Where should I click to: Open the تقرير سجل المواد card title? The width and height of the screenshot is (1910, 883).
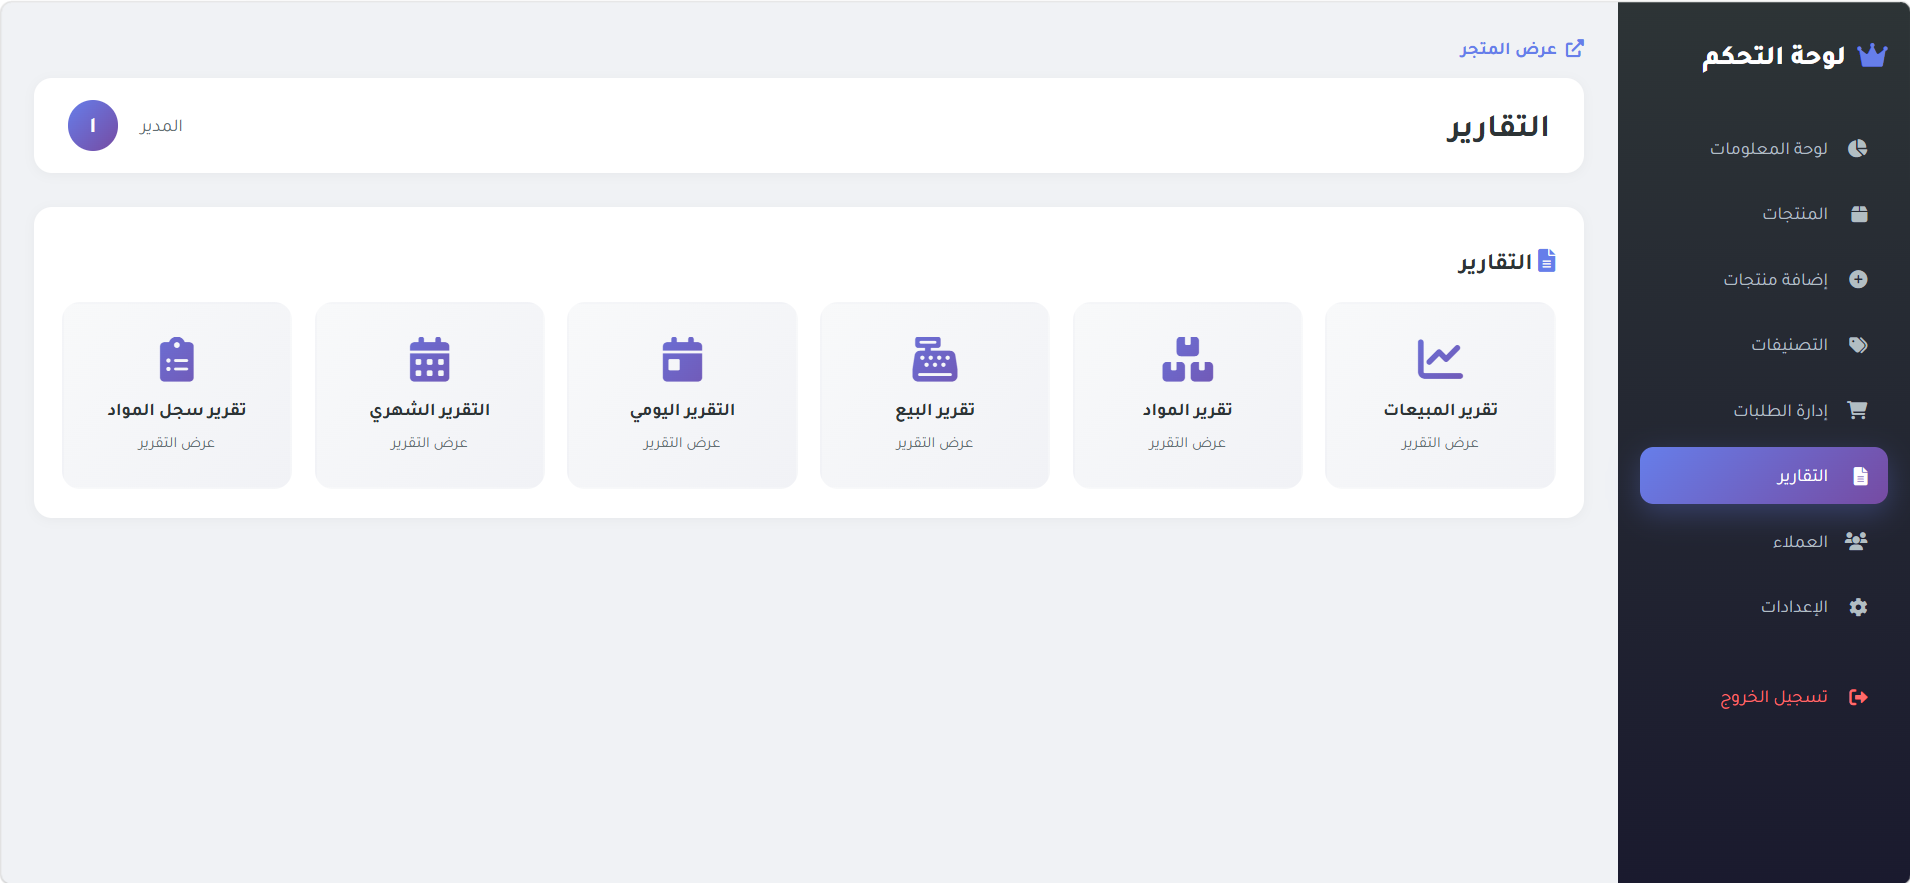click(x=177, y=410)
